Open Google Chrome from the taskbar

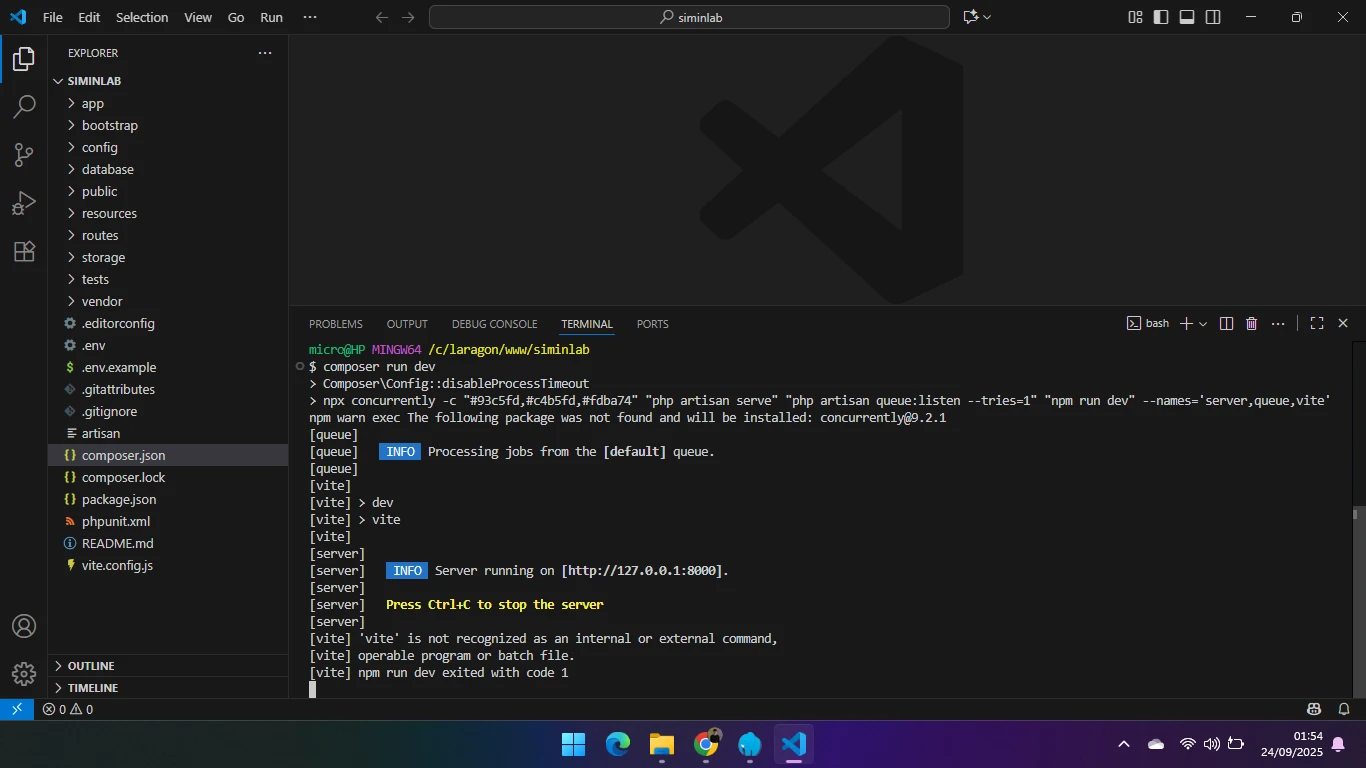pyautogui.click(x=706, y=745)
